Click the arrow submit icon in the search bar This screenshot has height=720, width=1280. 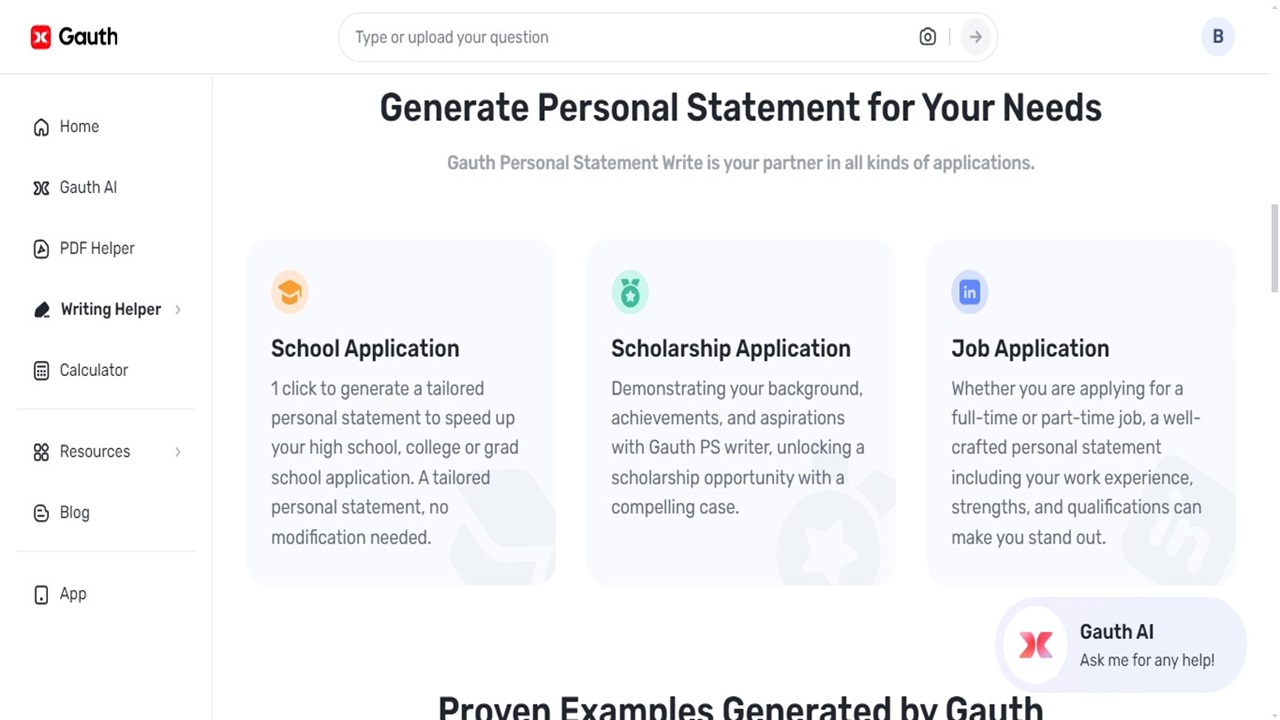[x=975, y=36]
